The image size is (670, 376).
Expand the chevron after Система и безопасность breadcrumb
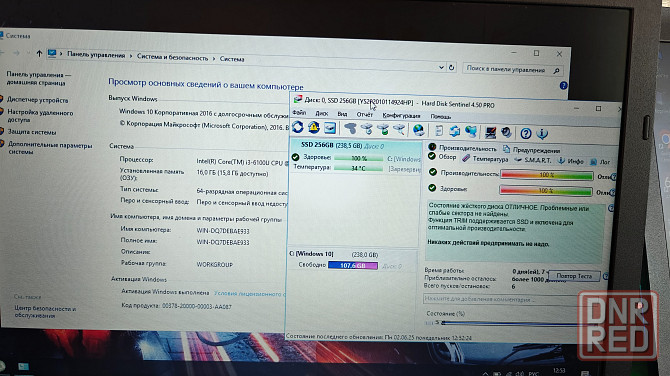pyautogui.click(x=214, y=59)
